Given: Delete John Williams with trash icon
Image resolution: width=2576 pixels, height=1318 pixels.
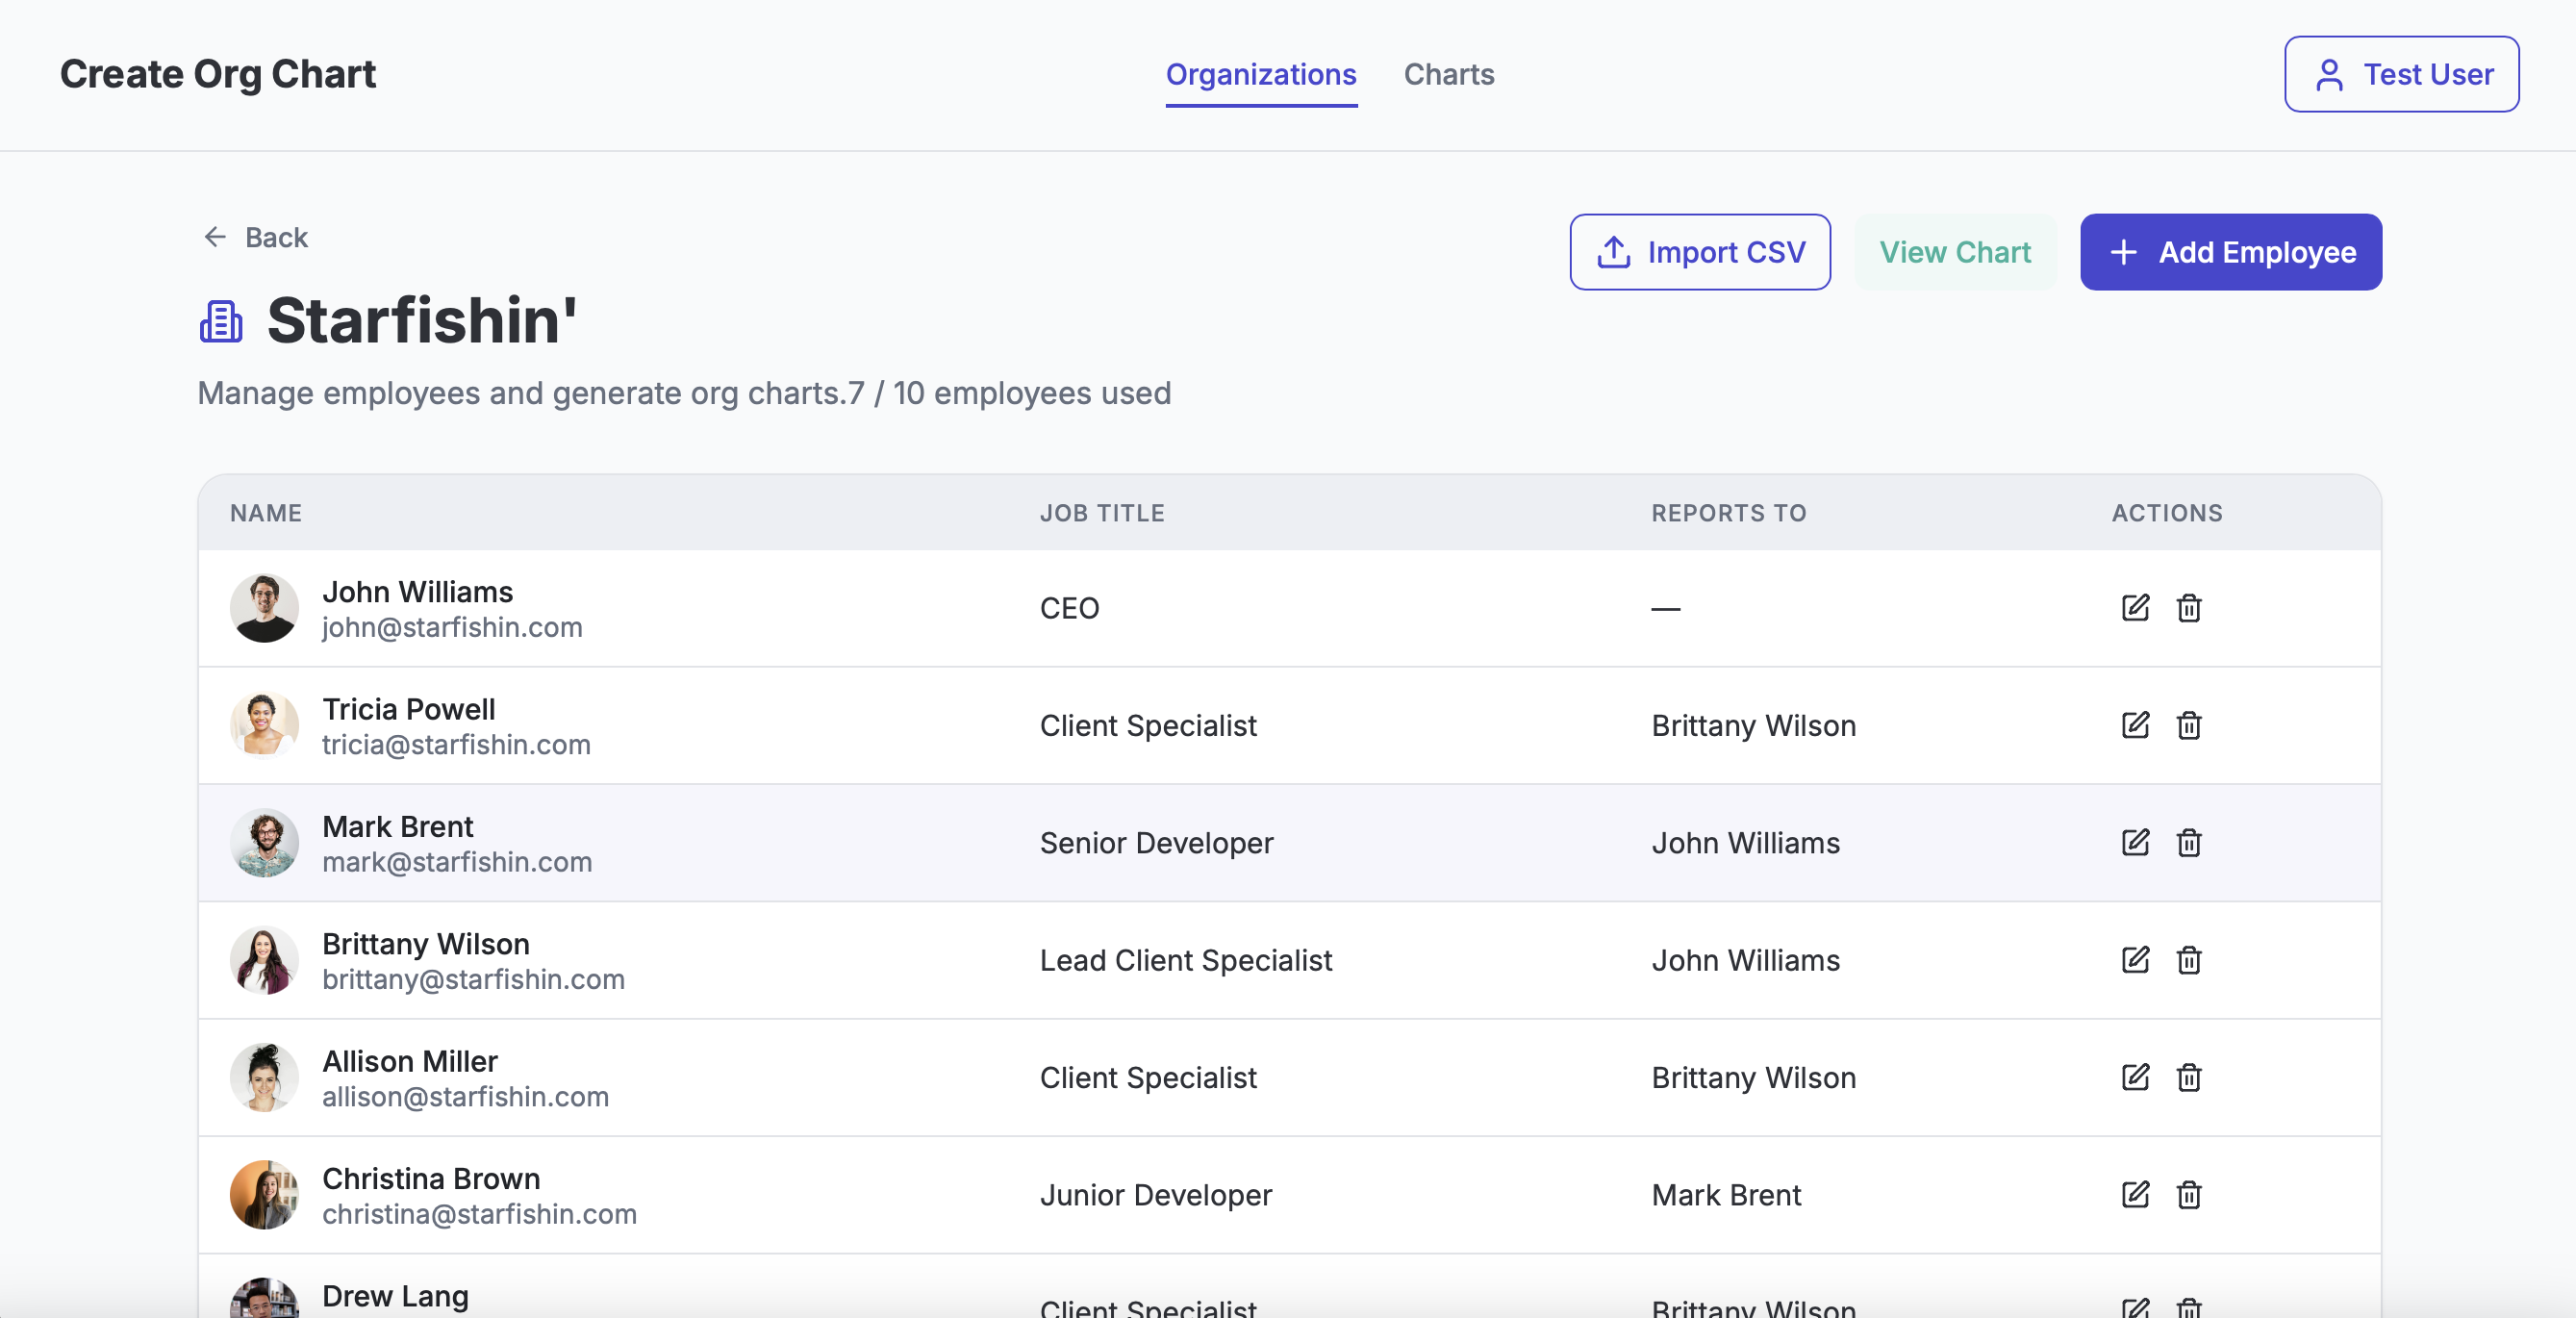Looking at the screenshot, I should 2188,608.
